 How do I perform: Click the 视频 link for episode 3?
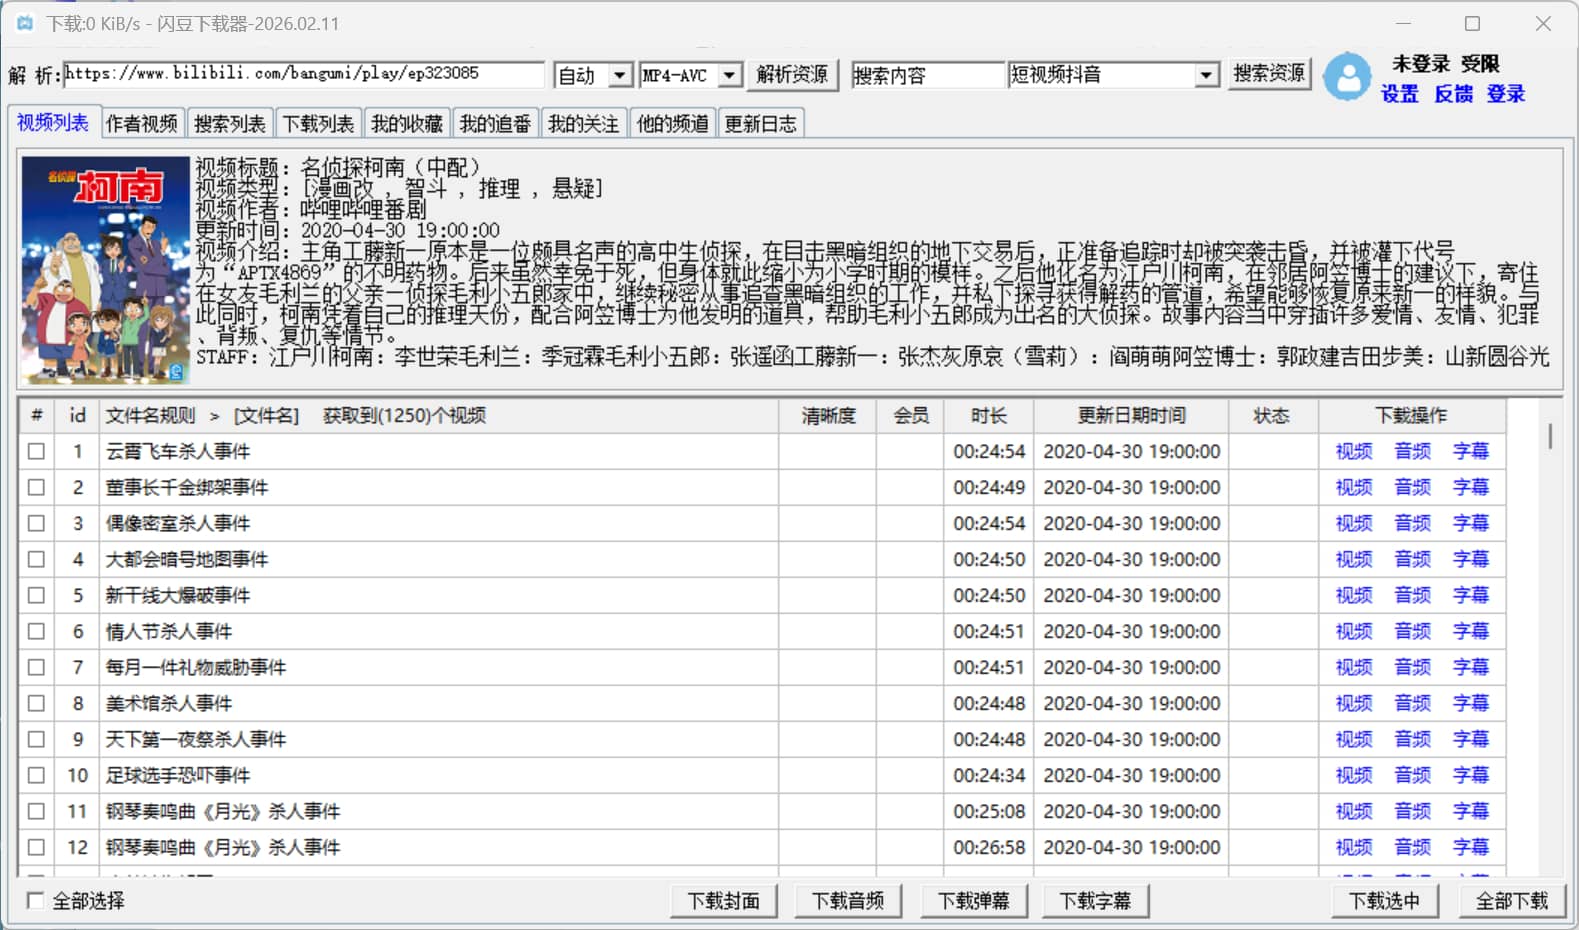pos(1353,523)
